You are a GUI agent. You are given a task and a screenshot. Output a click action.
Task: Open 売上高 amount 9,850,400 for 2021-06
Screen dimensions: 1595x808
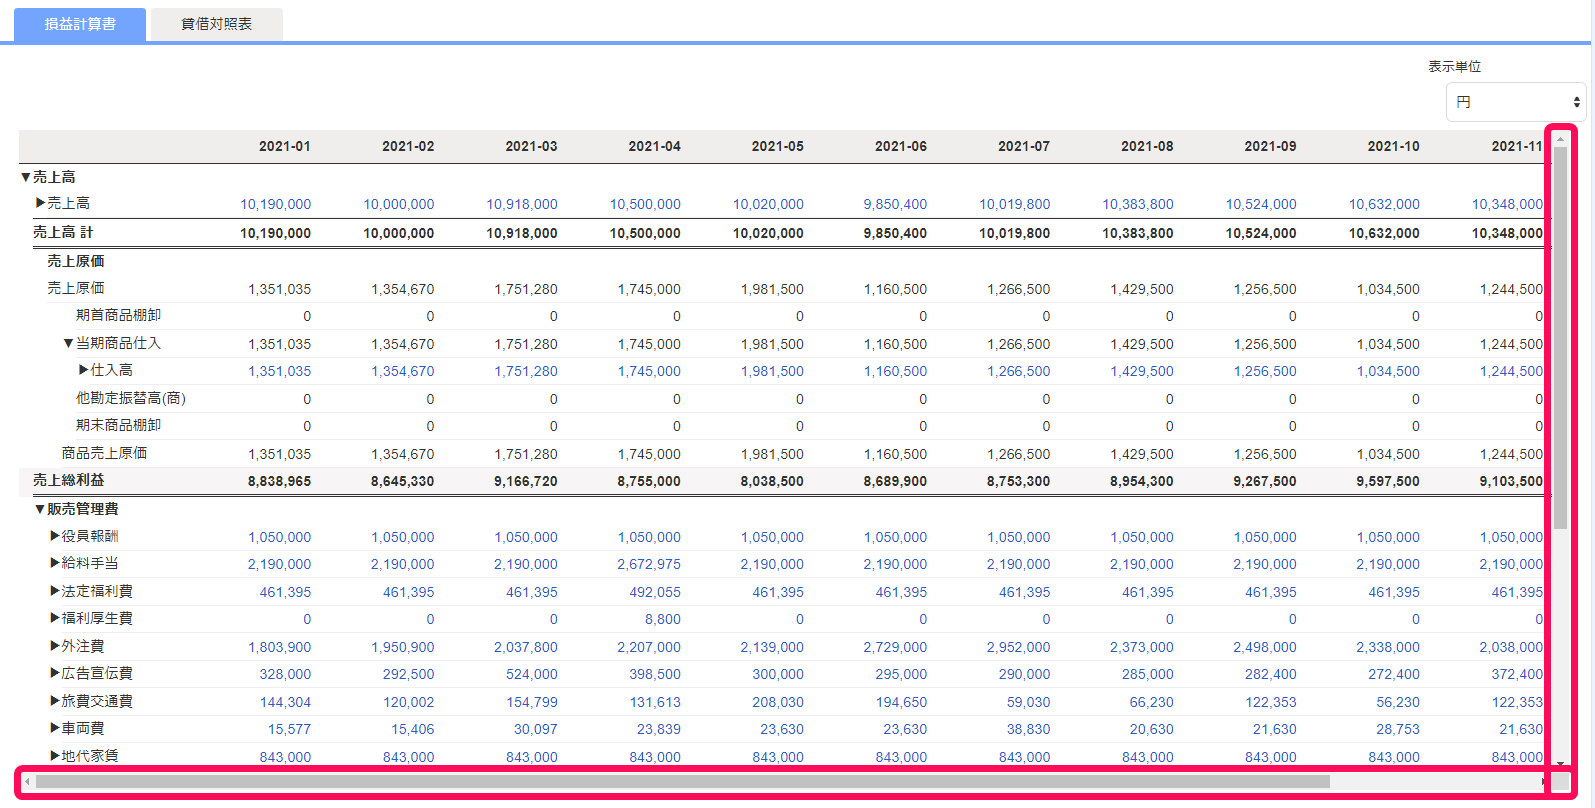tap(895, 204)
